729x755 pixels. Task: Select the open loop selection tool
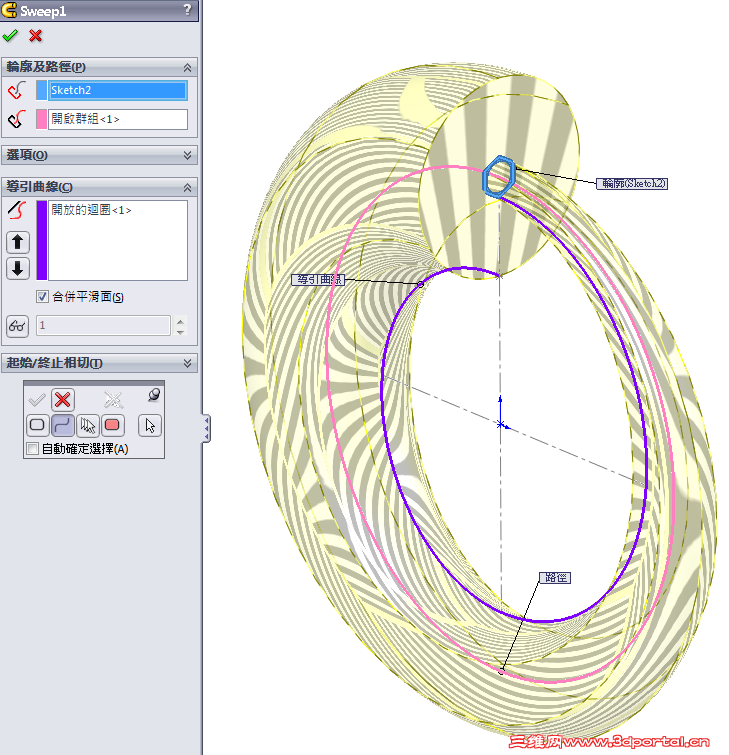pos(63,425)
